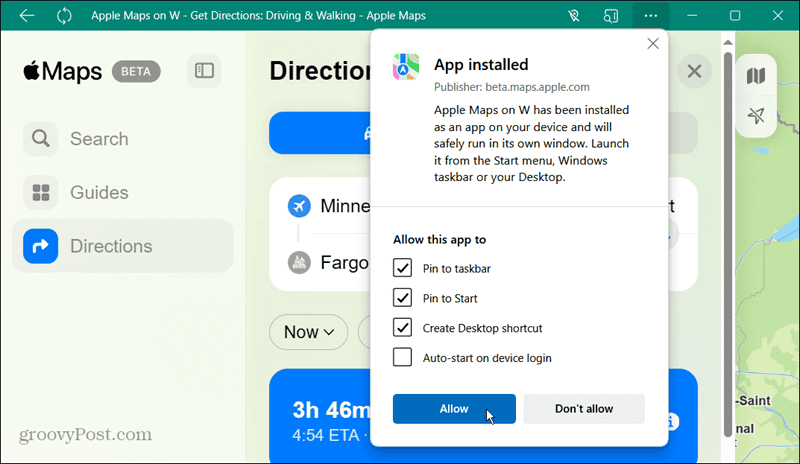Image resolution: width=800 pixels, height=464 pixels.
Task: Click the Fargo destination field
Action: tap(329, 263)
